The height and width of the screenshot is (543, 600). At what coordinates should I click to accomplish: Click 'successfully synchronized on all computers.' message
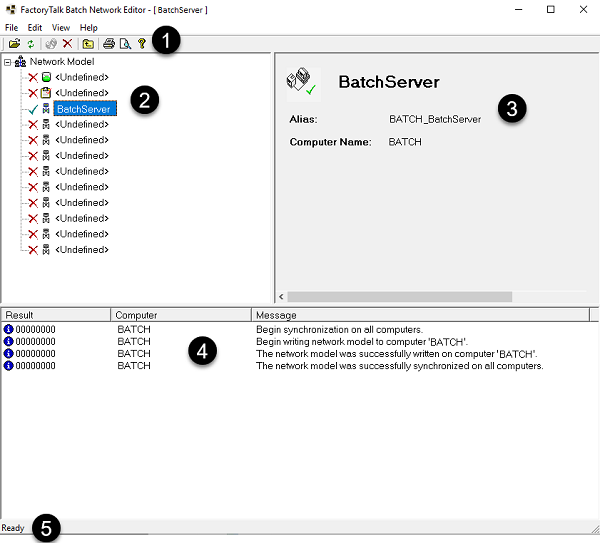[x=399, y=366]
